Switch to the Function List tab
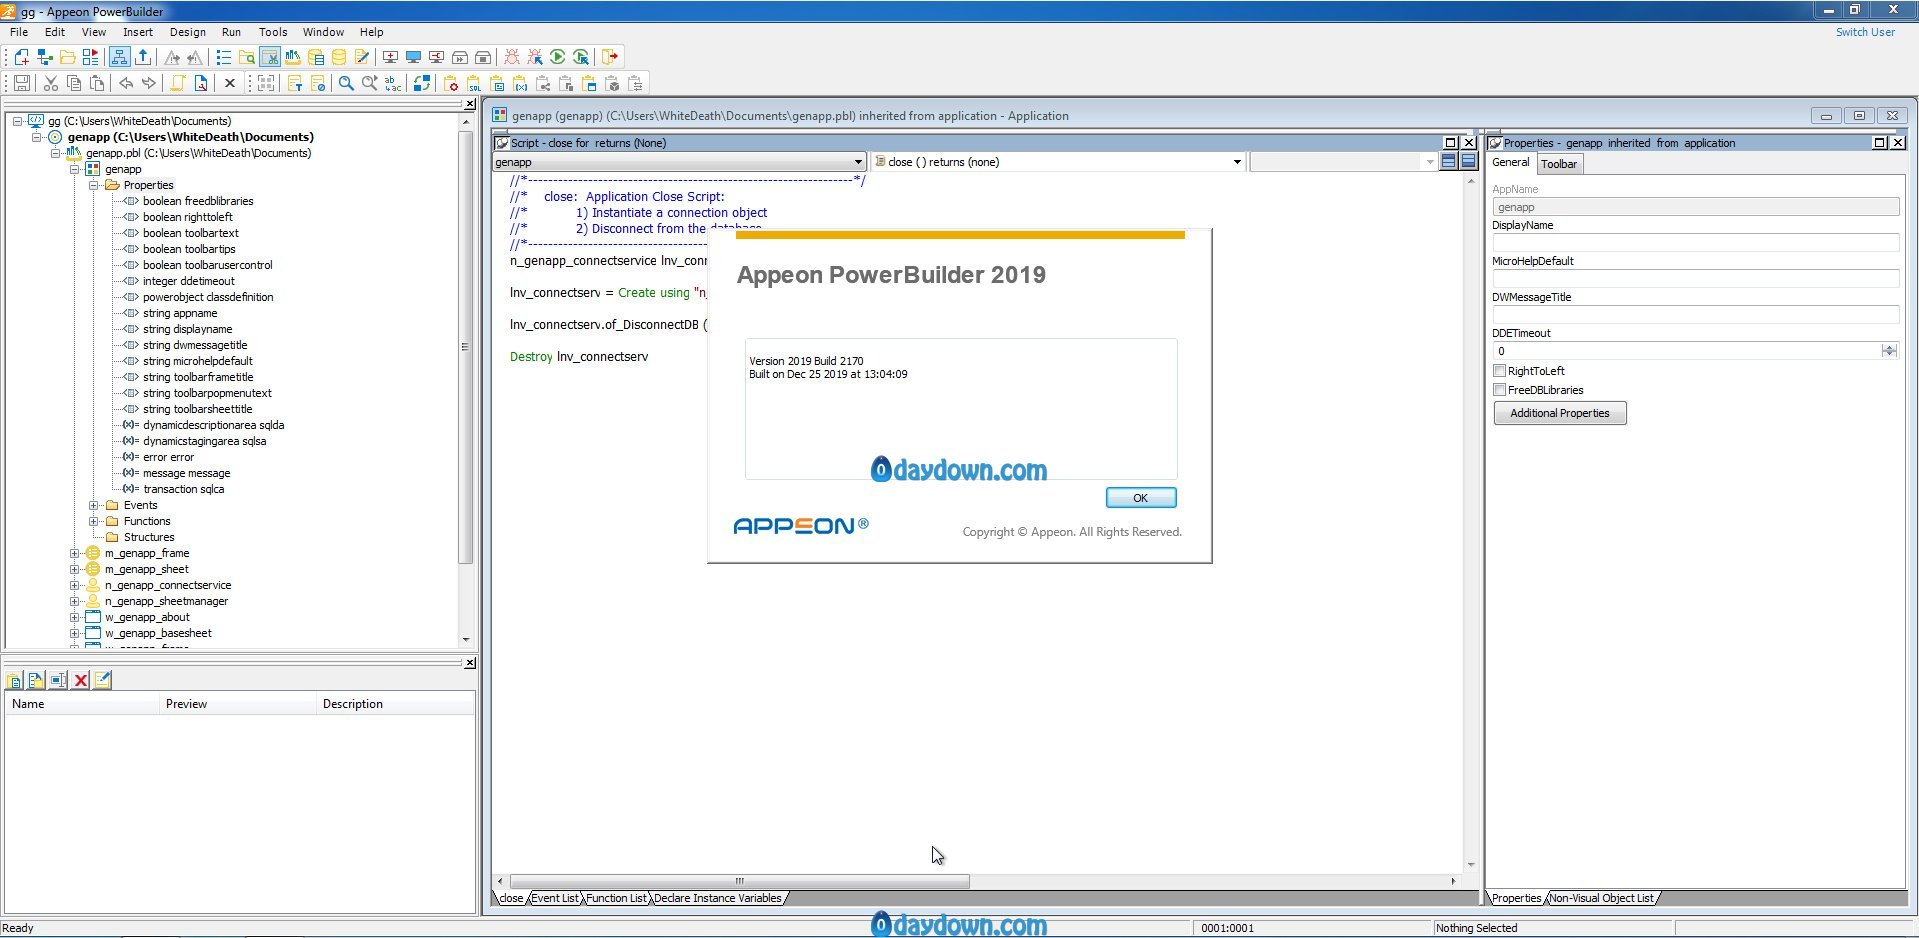The width and height of the screenshot is (1919, 938). (616, 898)
